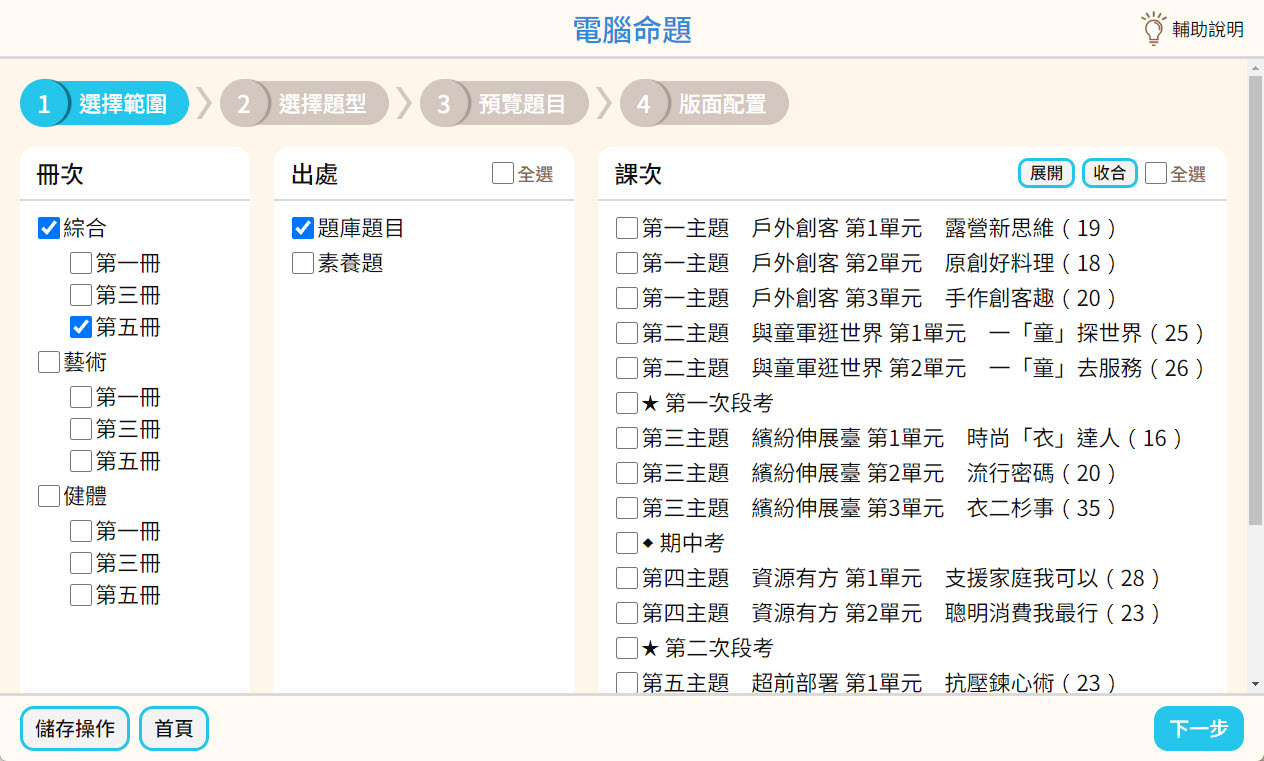This screenshot has width=1264, height=761.
Task: Select step 4 版面配置
Action: (704, 104)
